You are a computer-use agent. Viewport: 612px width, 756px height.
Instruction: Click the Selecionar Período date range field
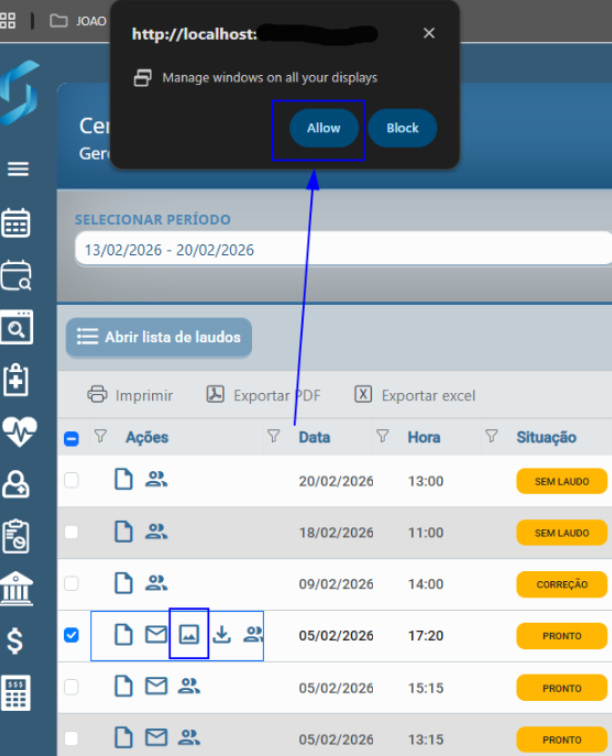pyautogui.click(x=340, y=250)
